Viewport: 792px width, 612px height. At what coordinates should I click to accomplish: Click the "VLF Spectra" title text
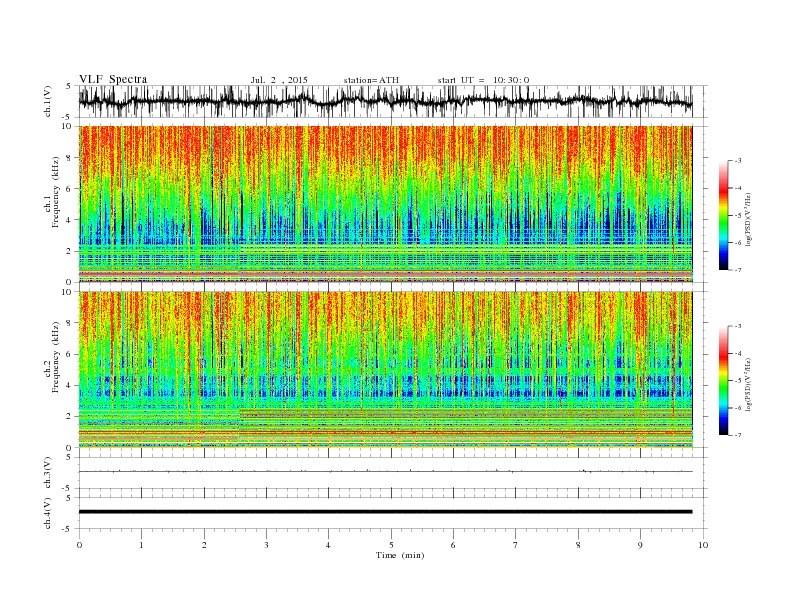click(x=113, y=79)
